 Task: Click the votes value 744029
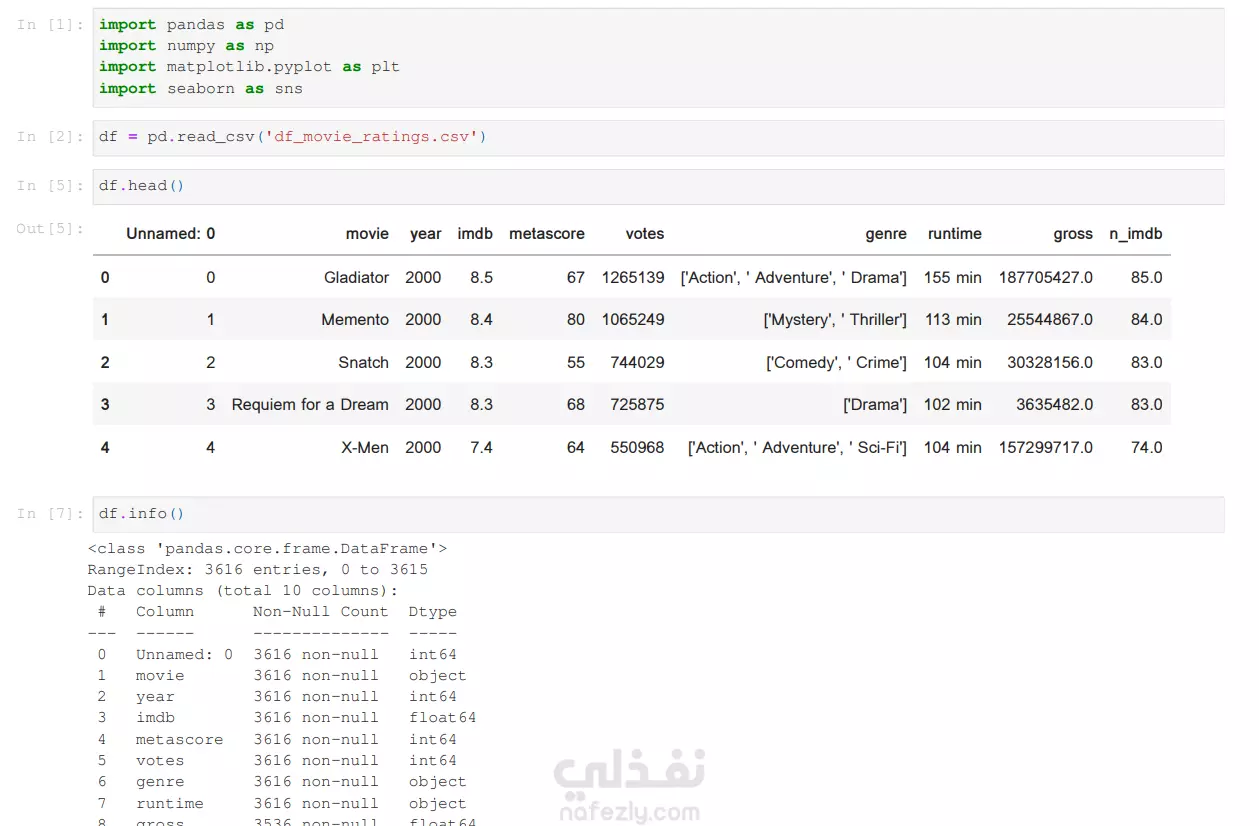coord(637,362)
